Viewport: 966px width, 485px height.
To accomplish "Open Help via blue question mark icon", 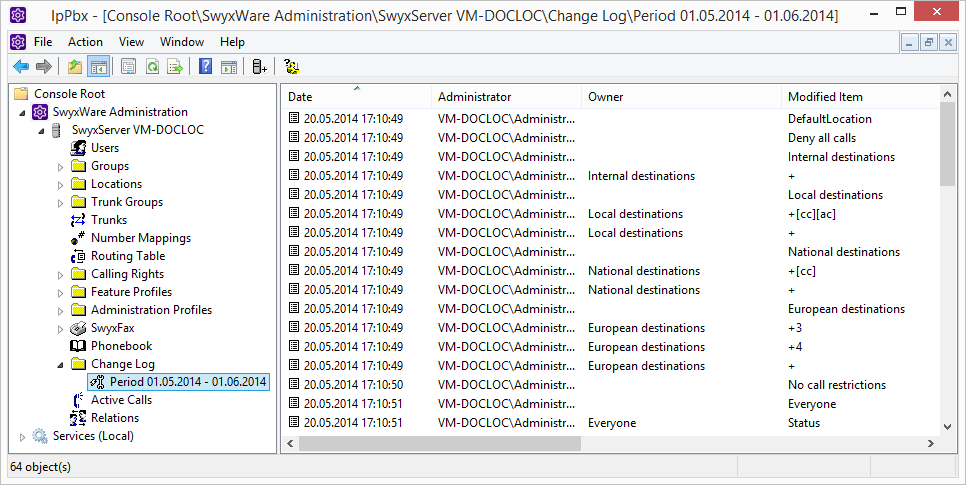I will pos(205,67).
